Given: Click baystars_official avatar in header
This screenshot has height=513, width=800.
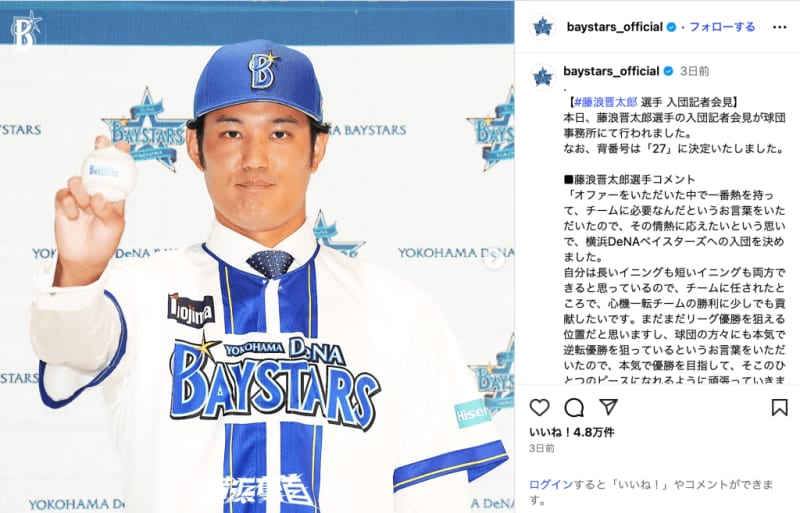Looking at the screenshot, I should point(542,27).
